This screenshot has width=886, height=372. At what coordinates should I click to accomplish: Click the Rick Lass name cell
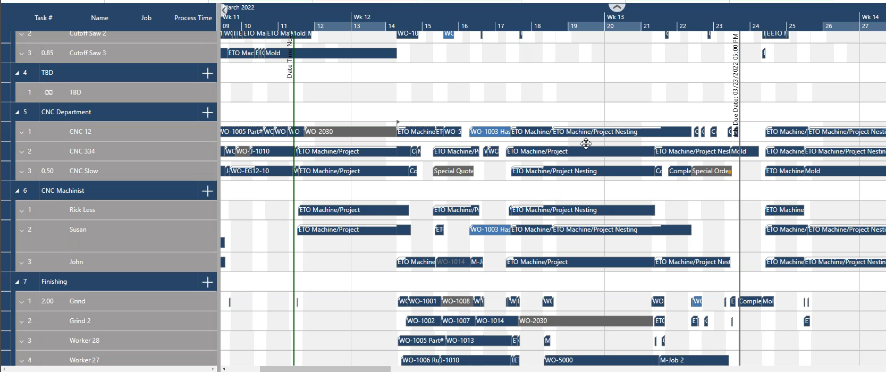[x=82, y=210]
